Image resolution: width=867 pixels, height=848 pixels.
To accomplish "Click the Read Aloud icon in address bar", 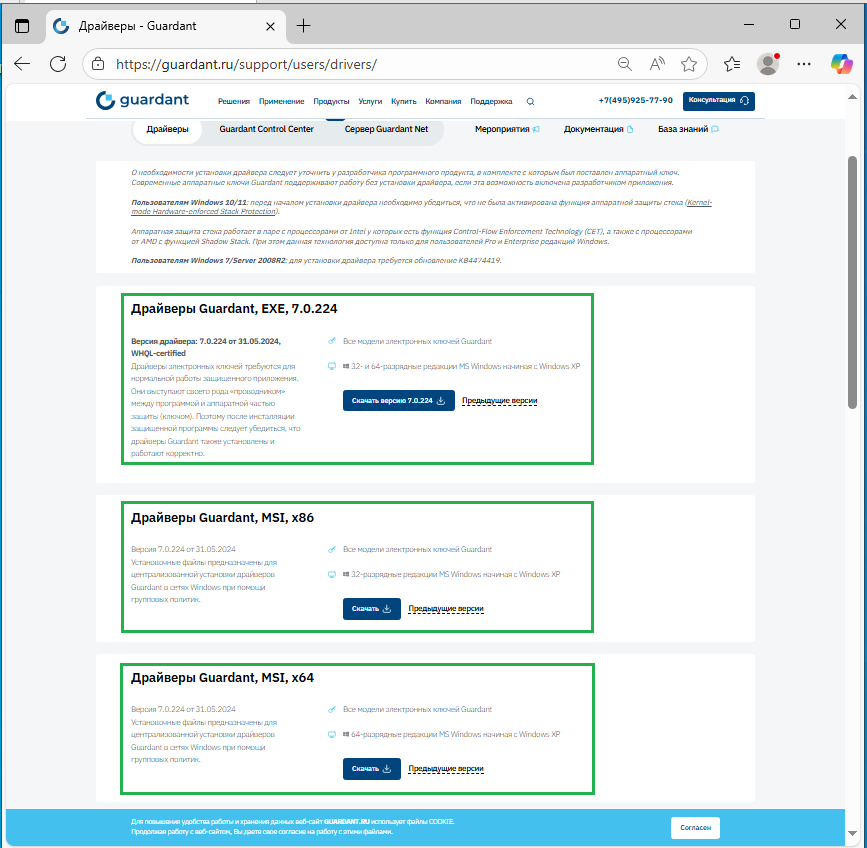I will [x=657, y=64].
